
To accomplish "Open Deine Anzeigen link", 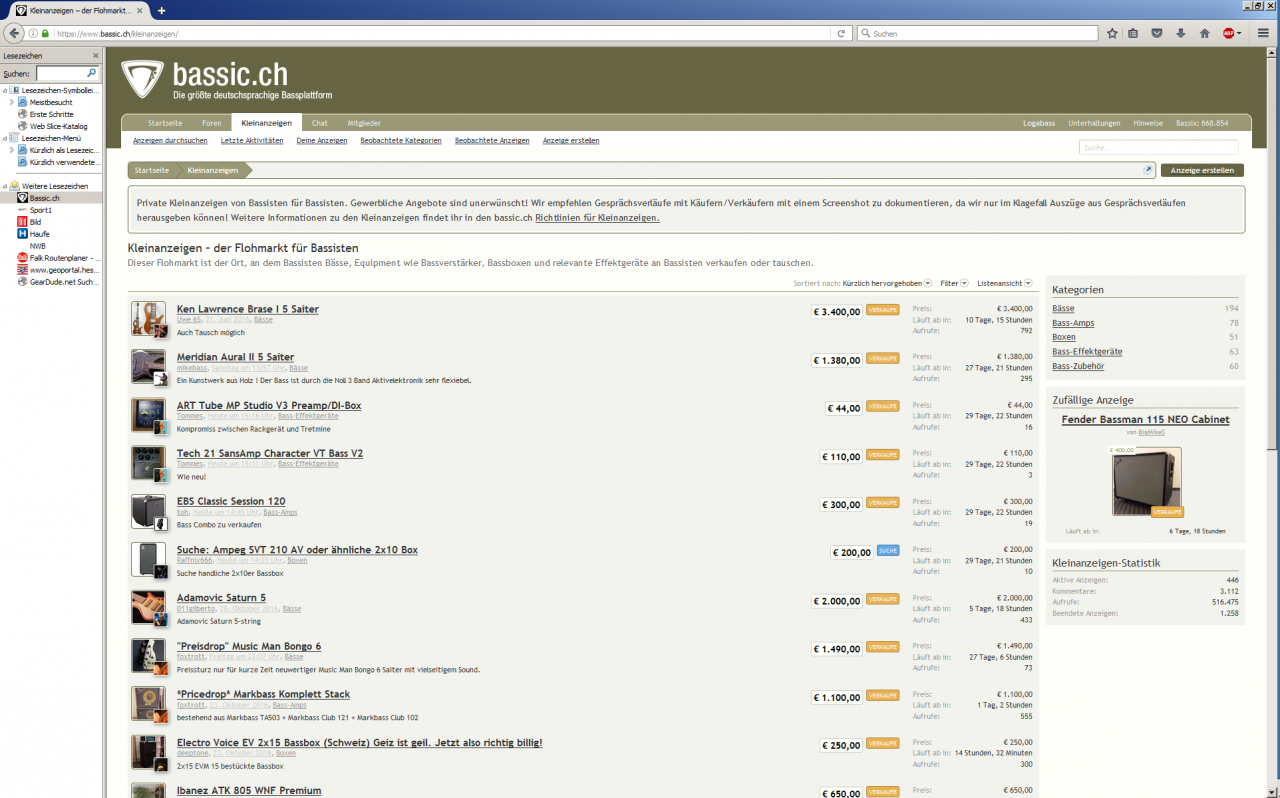I will [322, 141].
